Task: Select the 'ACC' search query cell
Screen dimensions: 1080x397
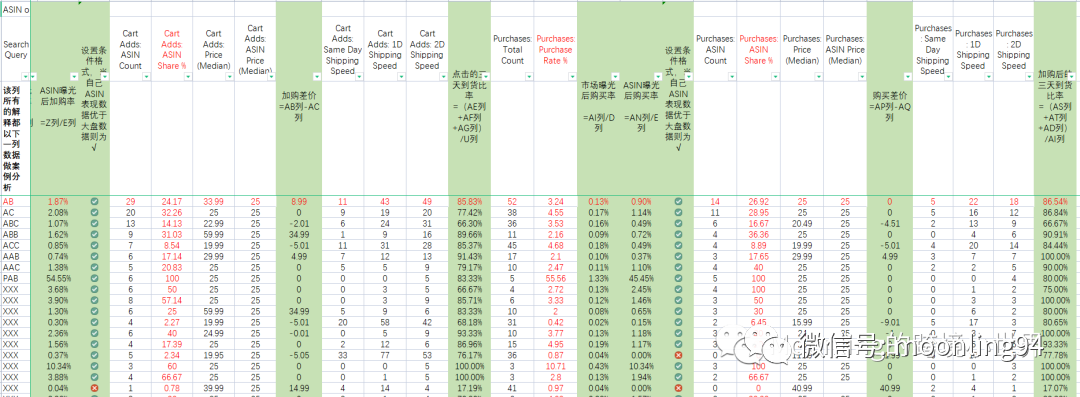Action: pyautogui.click(x=17, y=245)
